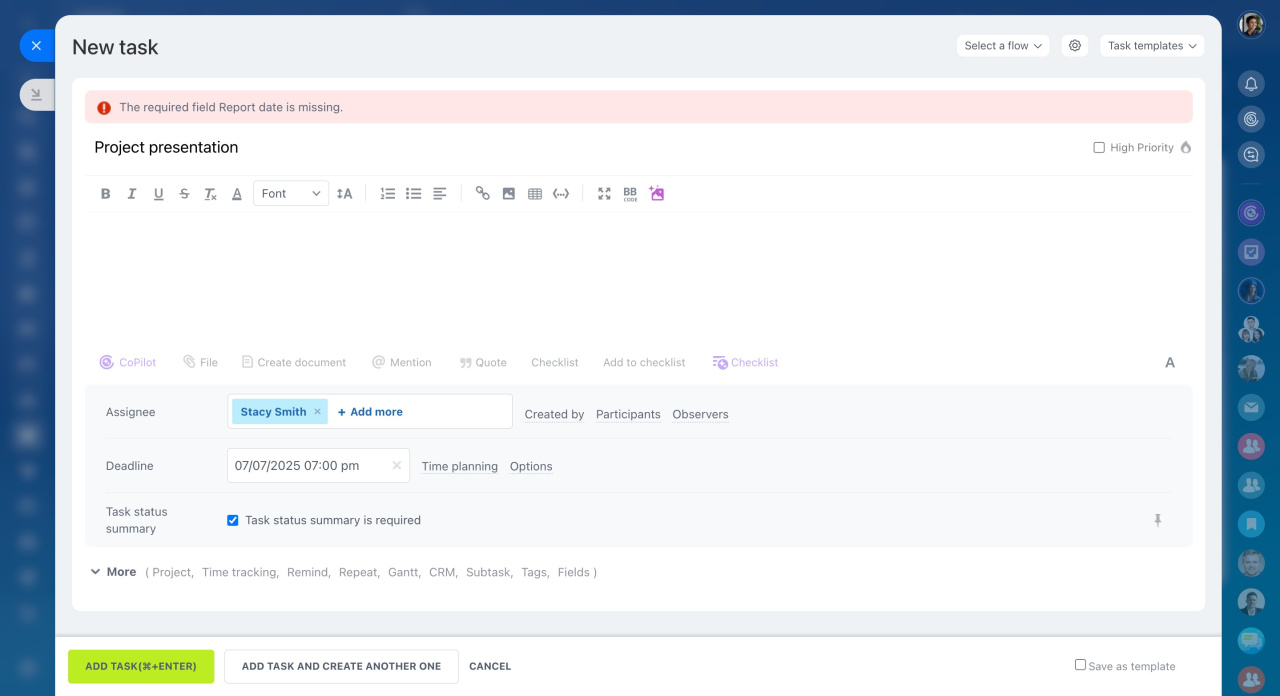This screenshot has height=696, width=1280.
Task: Open the chat bubble icon in sidebar
Action: 1251,154
